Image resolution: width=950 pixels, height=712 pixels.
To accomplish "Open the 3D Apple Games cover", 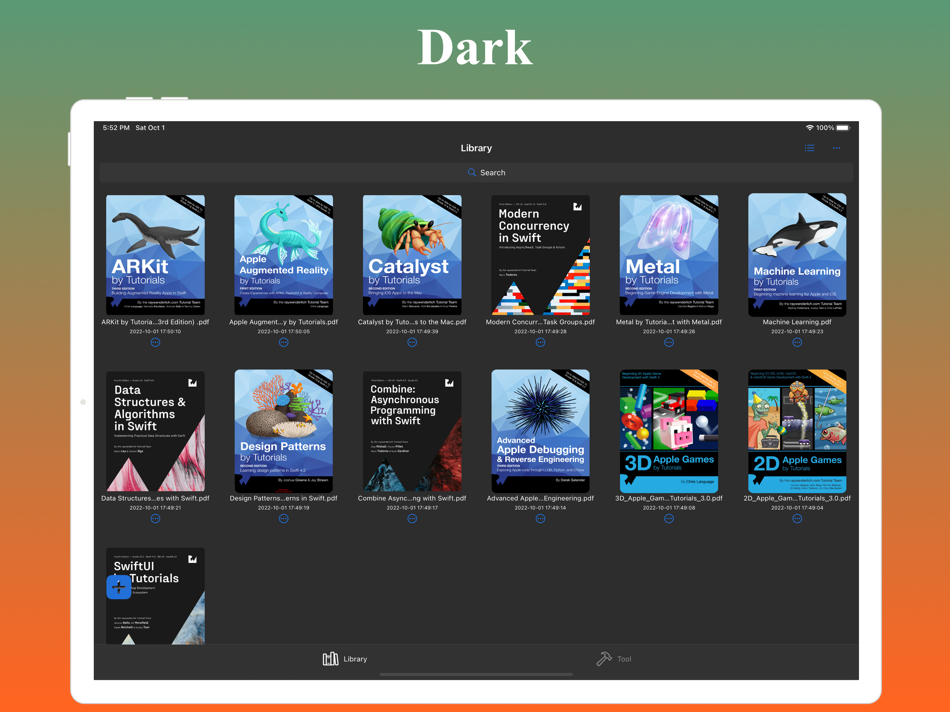I will (x=669, y=431).
